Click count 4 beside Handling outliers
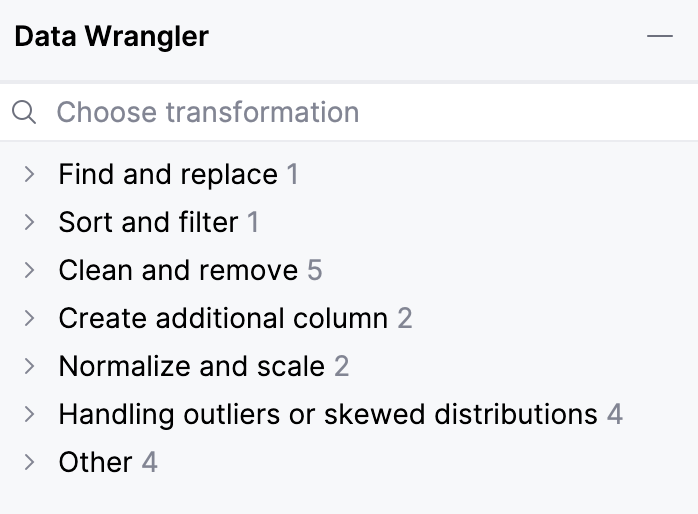698x514 pixels. tap(615, 414)
